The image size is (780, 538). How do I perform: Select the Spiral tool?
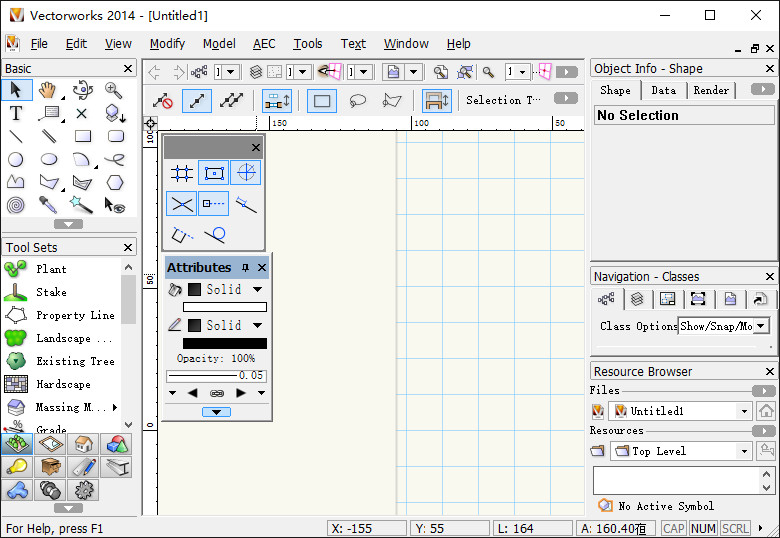pos(16,205)
